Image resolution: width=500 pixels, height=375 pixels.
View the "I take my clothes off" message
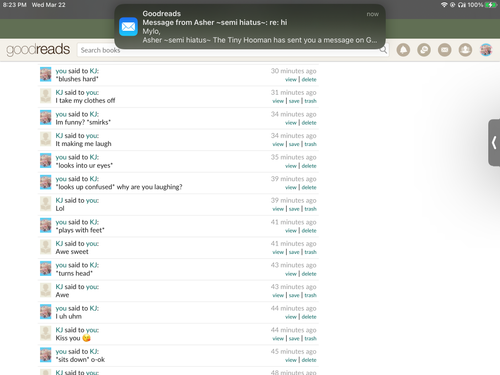[x=278, y=101]
